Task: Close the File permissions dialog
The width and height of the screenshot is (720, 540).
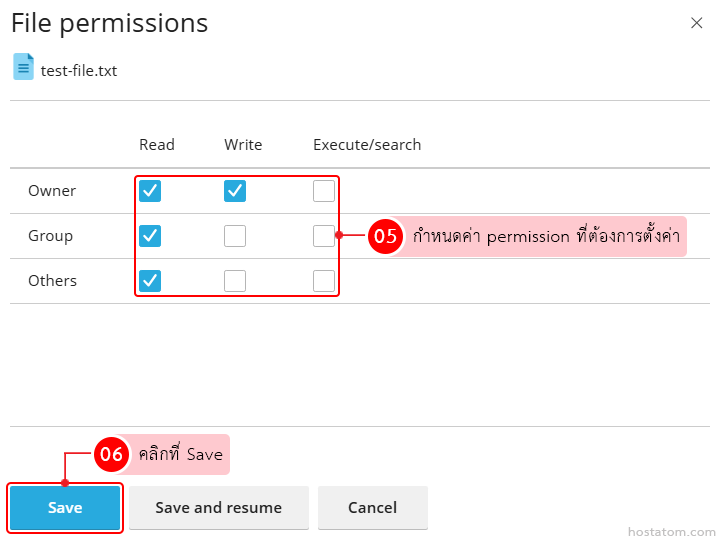Action: click(x=697, y=23)
